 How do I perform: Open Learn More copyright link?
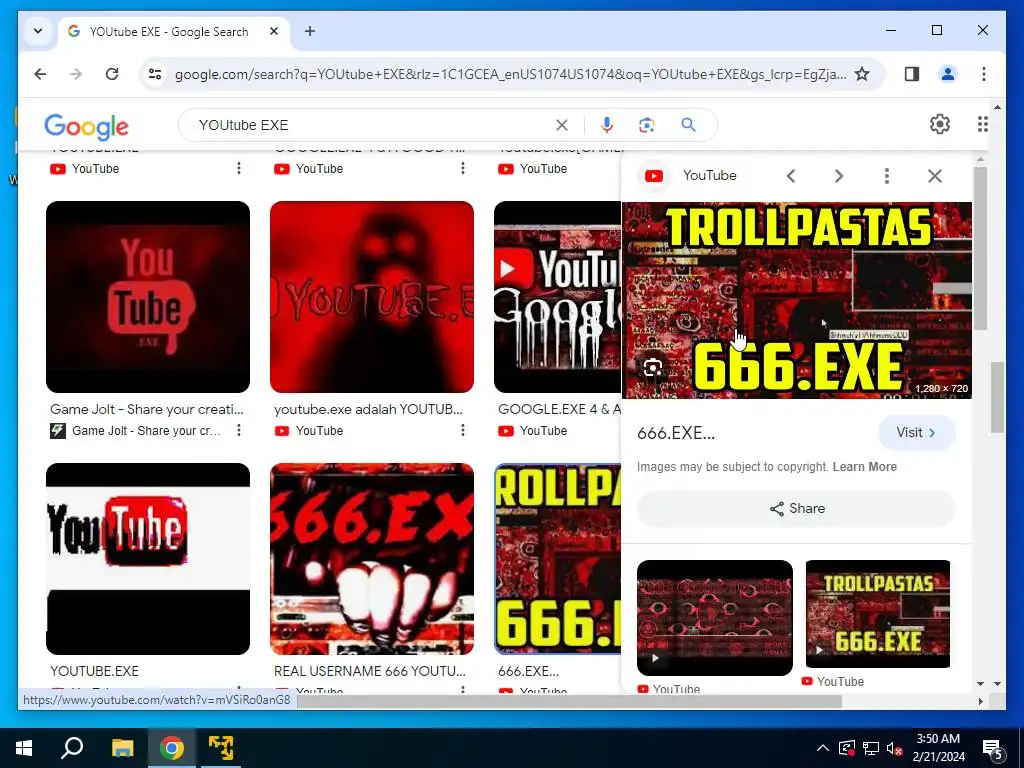click(x=865, y=467)
